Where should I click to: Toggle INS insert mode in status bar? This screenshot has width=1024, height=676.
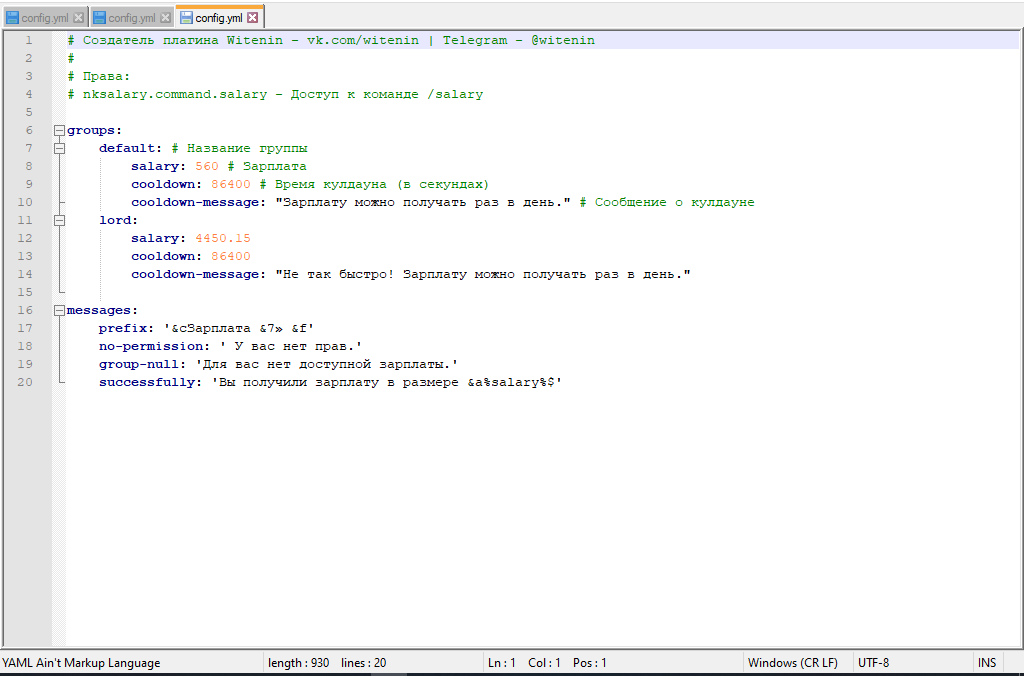(x=987, y=663)
